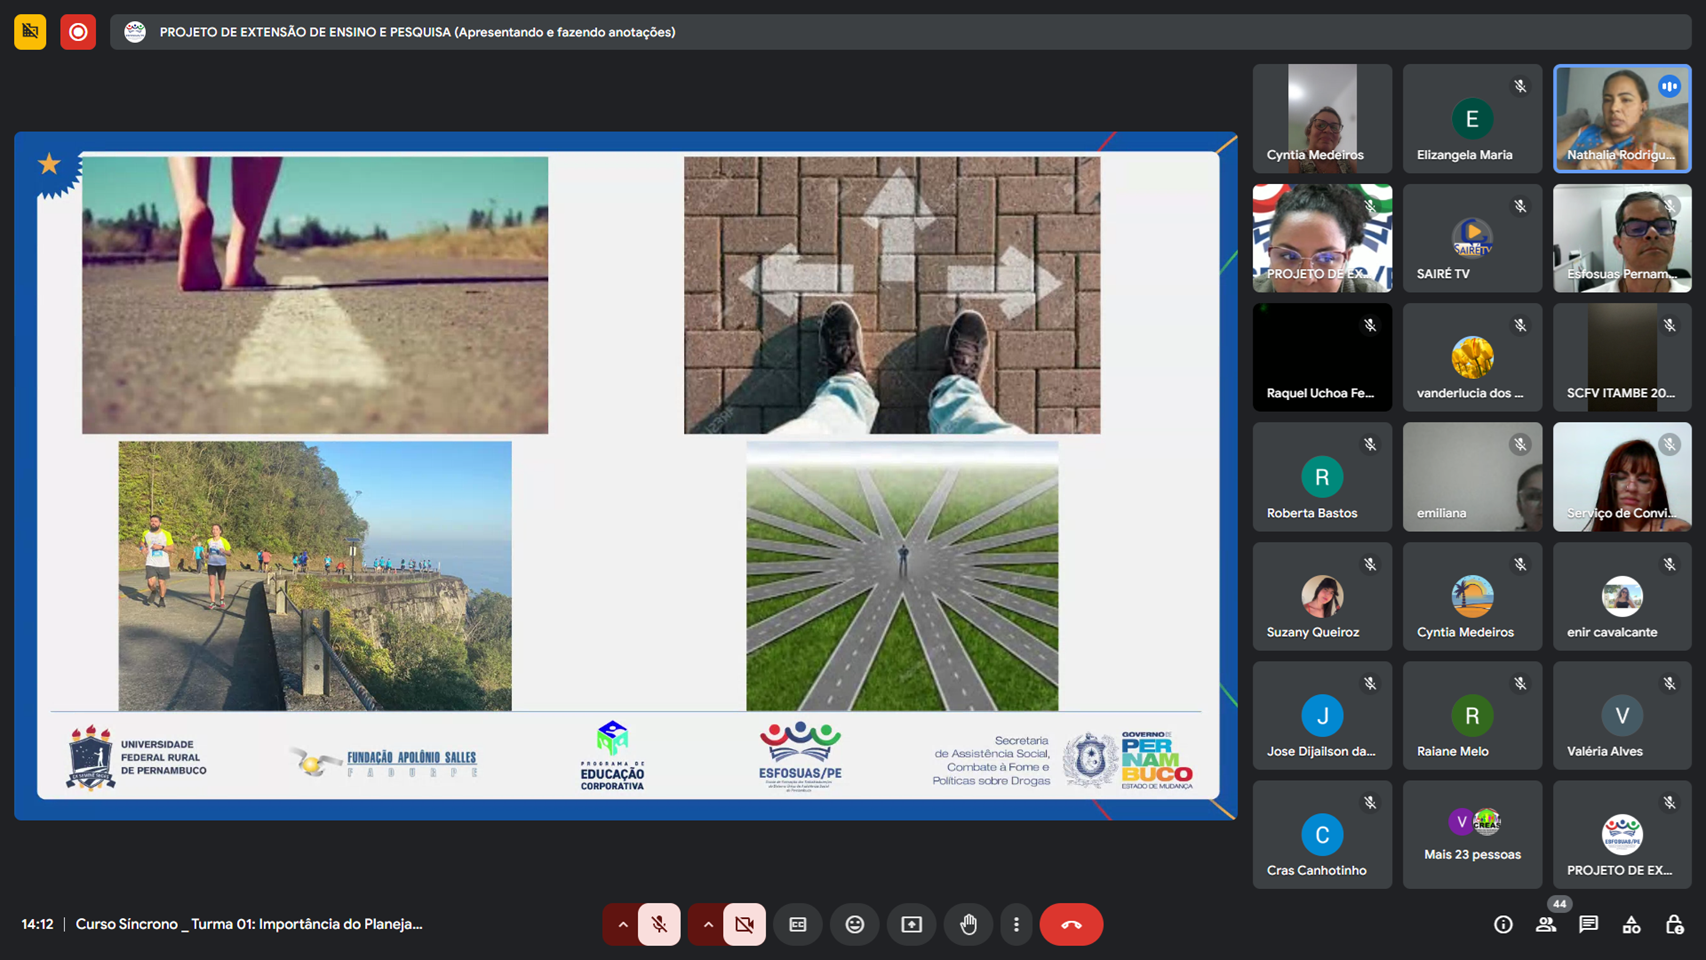Expand audio settings arrow beside microphone
This screenshot has width=1706, height=960.
click(622, 924)
